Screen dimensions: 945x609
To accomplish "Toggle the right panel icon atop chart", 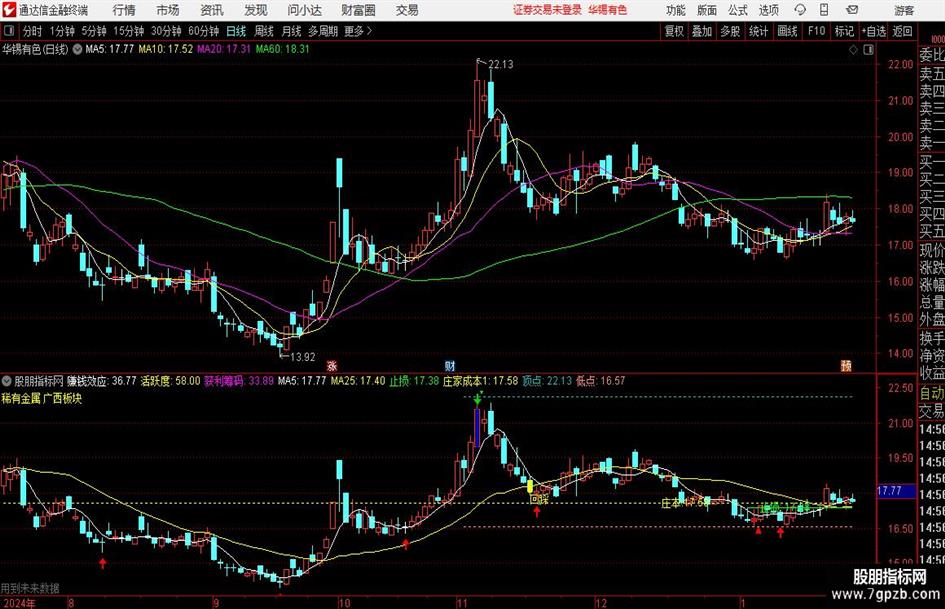I will (868, 50).
